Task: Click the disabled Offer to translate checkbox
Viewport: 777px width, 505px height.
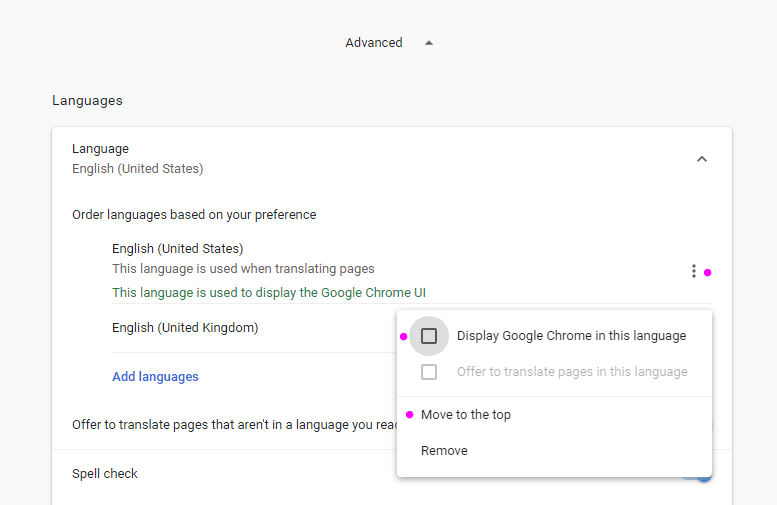Action: pyautogui.click(x=429, y=372)
